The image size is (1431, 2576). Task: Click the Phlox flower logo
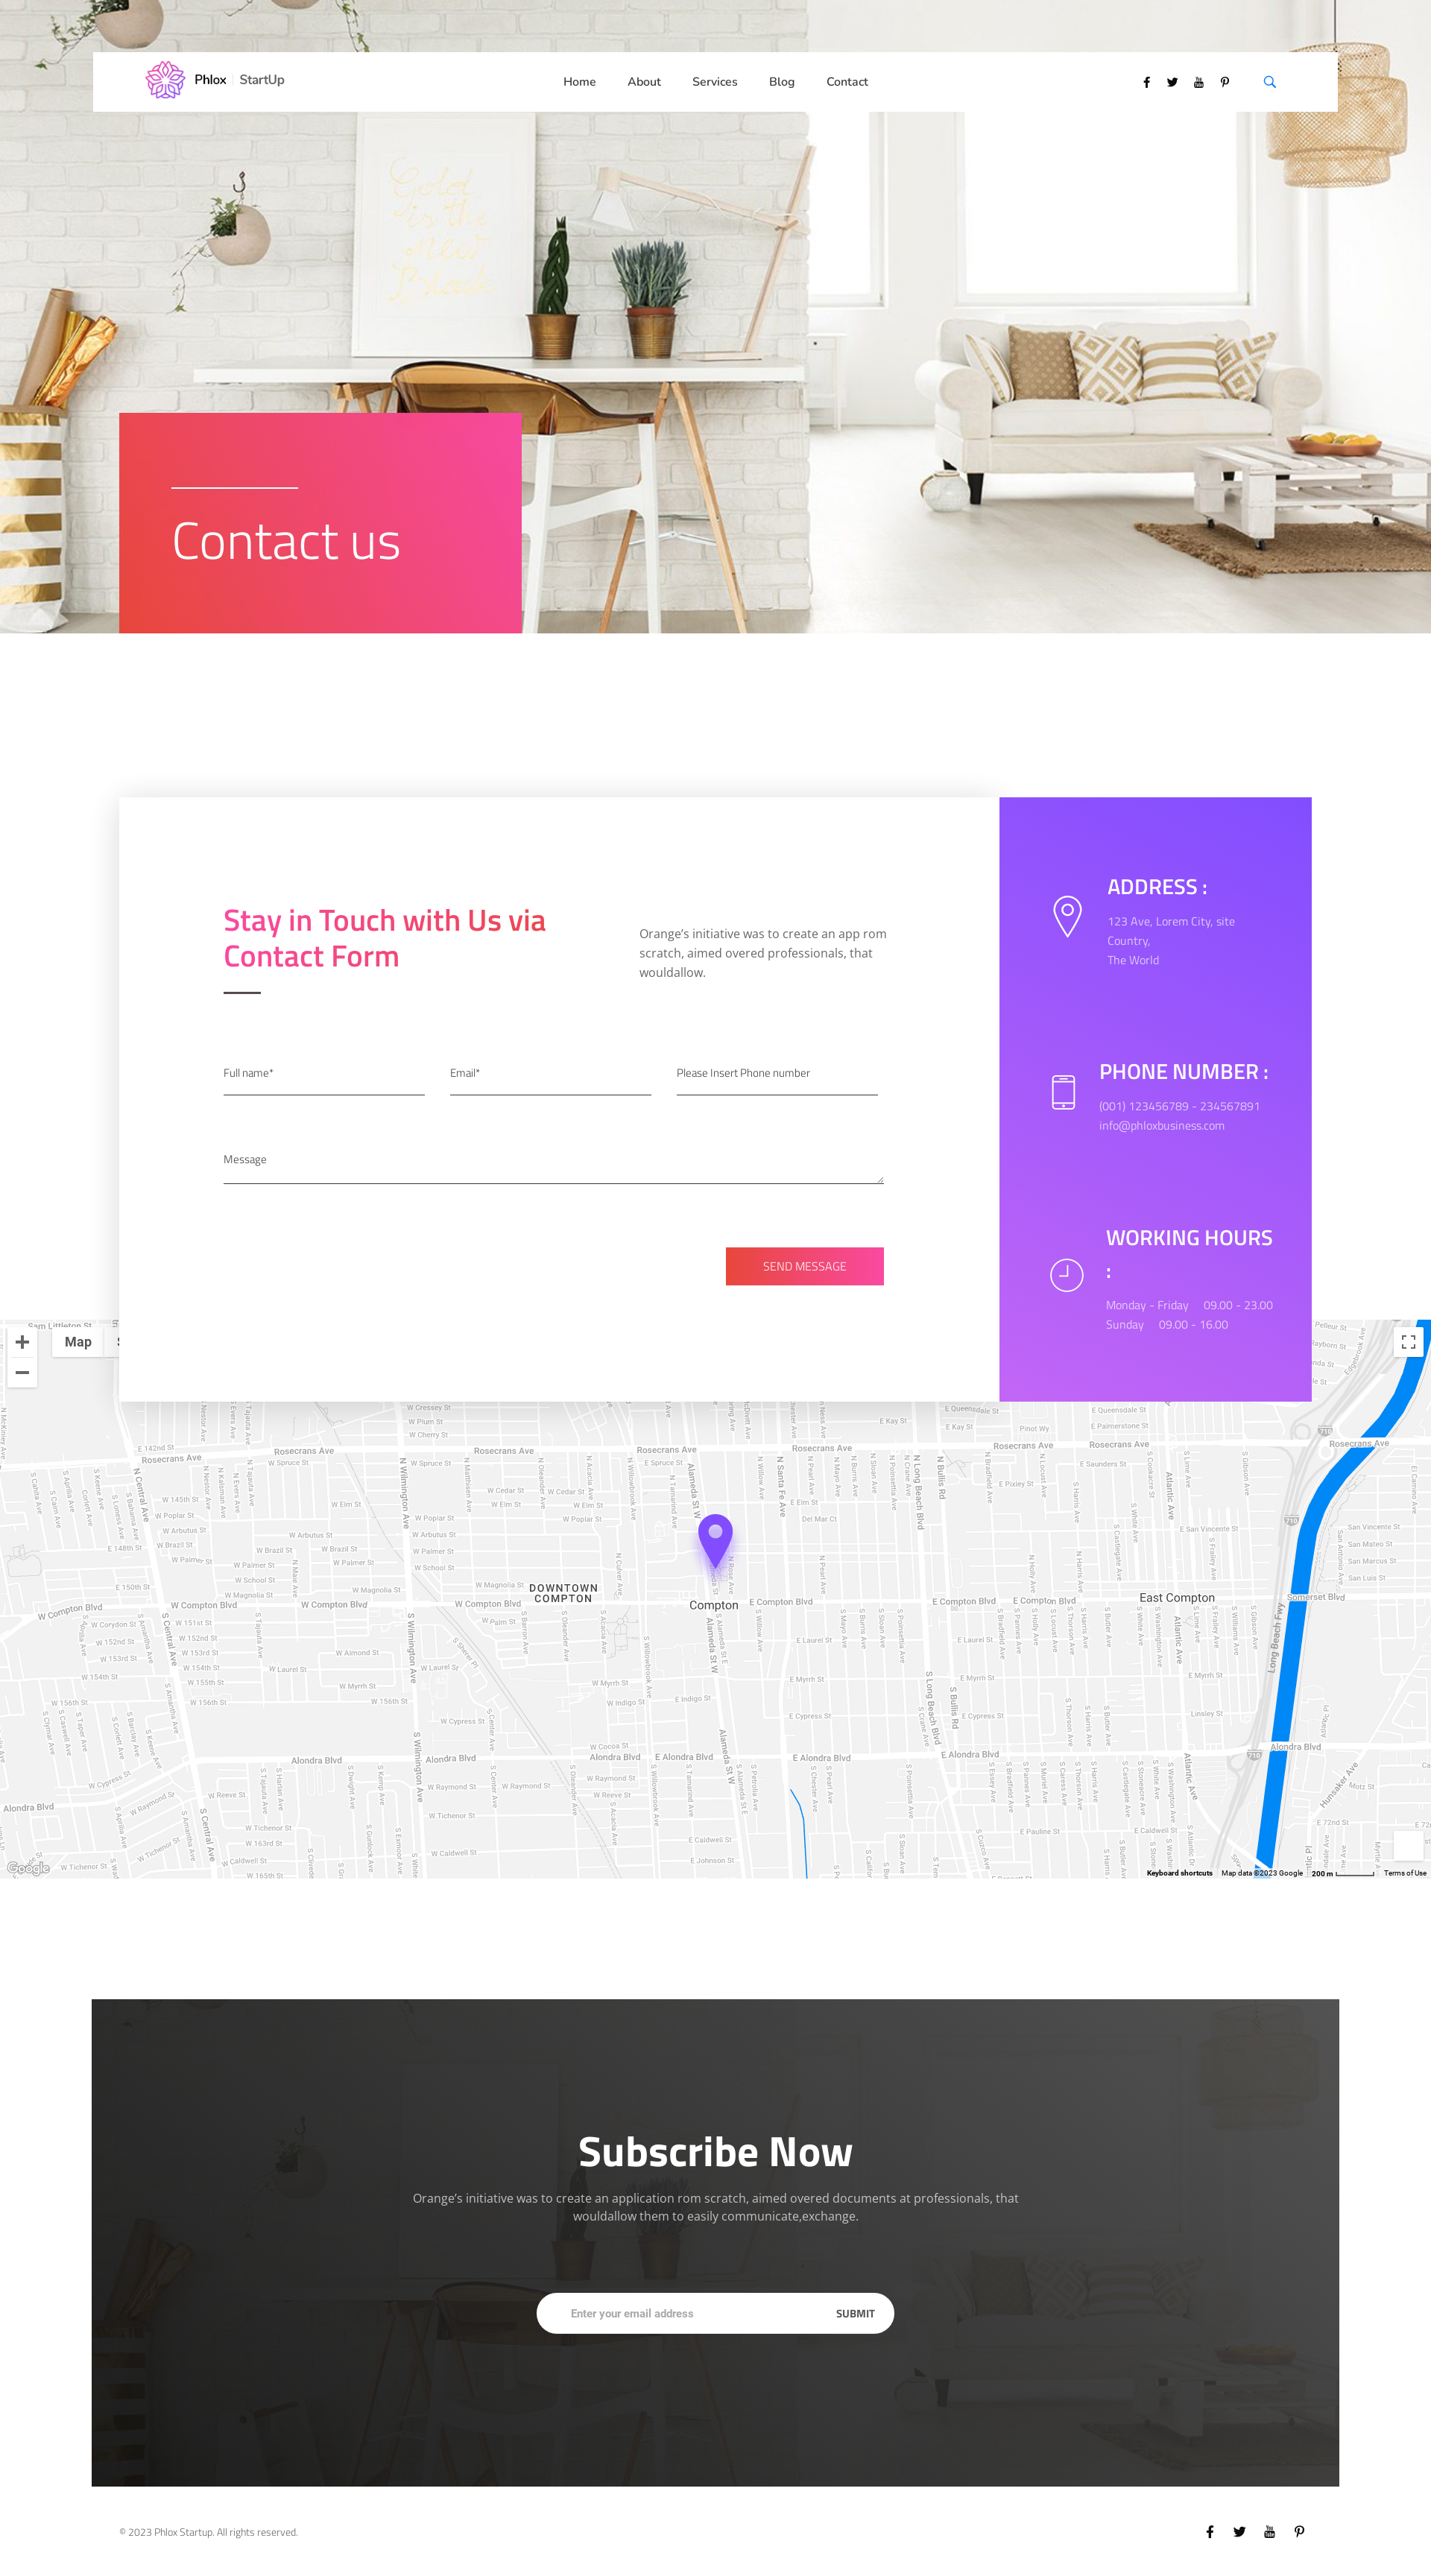click(165, 80)
